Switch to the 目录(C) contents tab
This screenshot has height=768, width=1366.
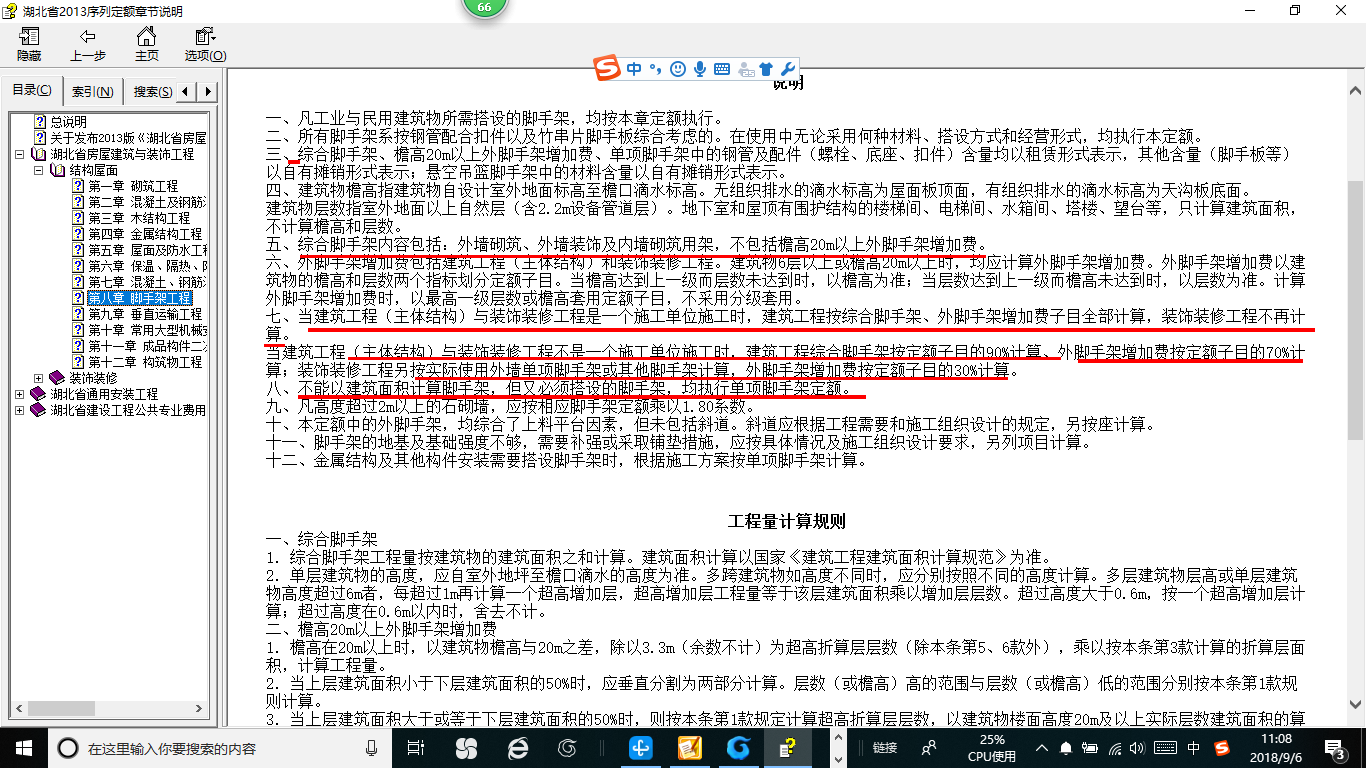click(x=32, y=91)
